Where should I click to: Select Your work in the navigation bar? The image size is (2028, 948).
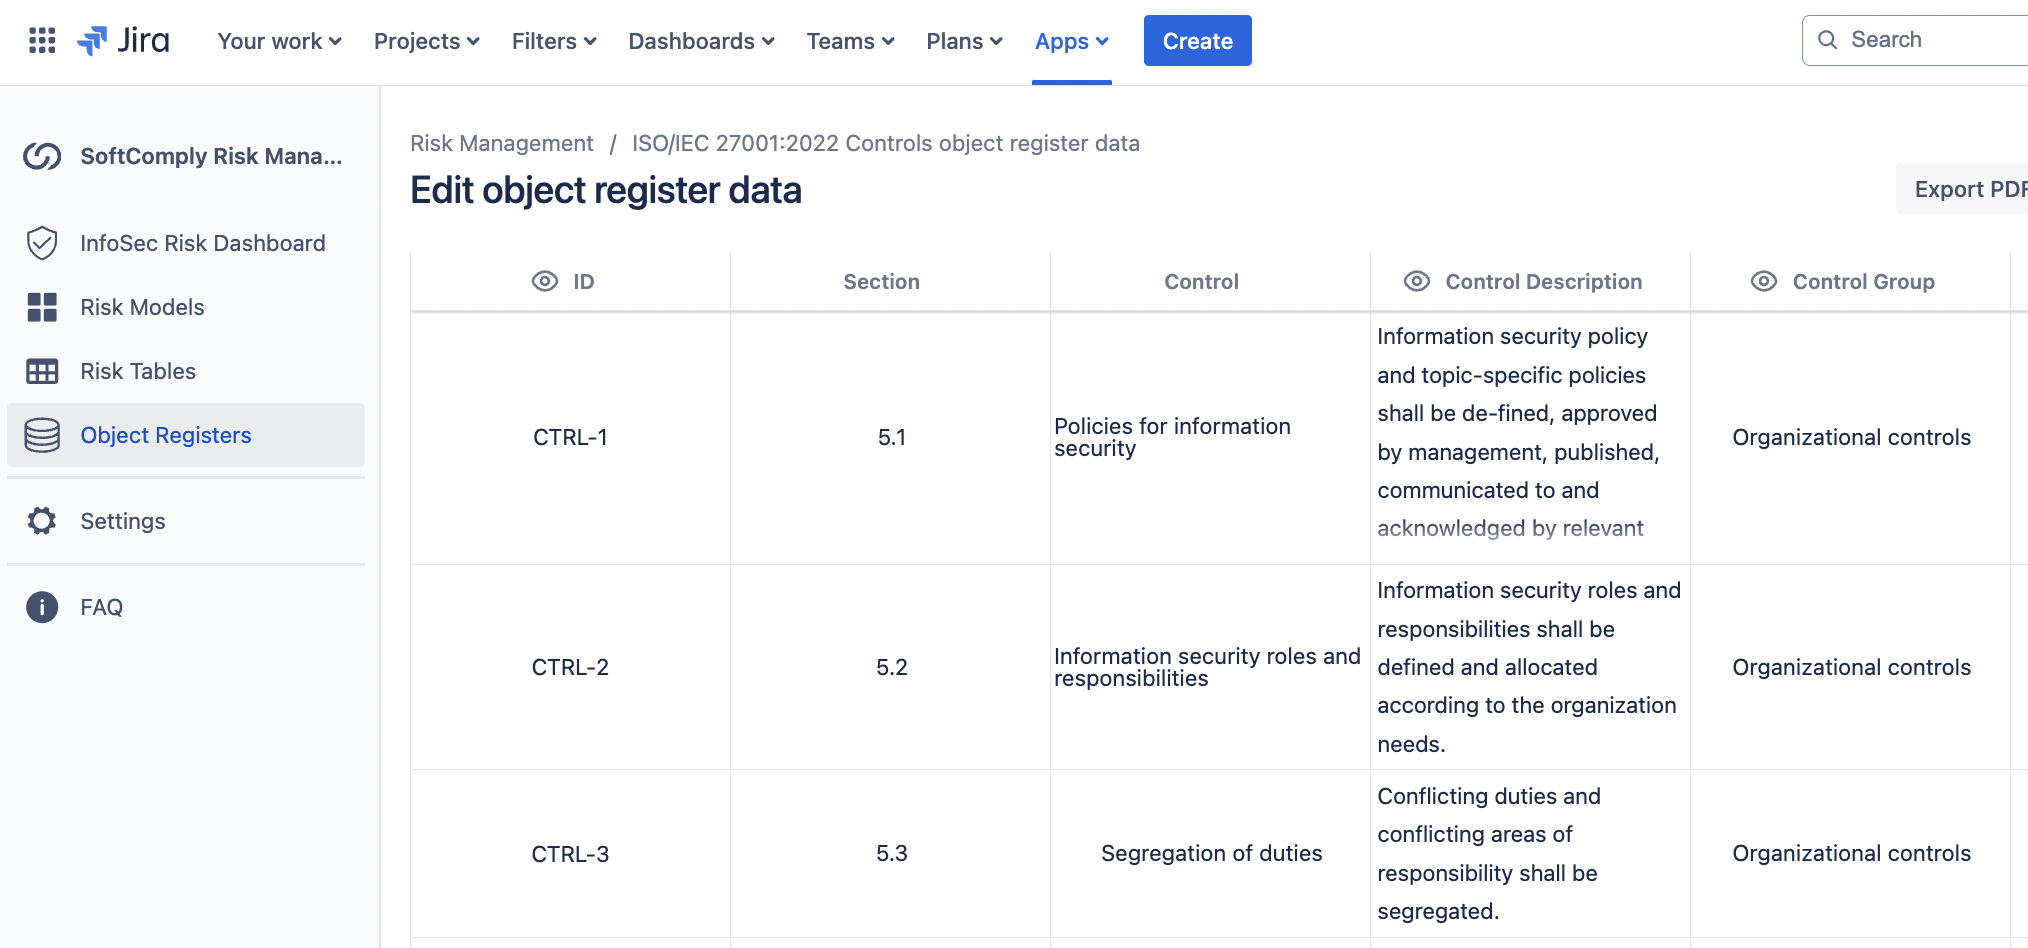pyautogui.click(x=279, y=41)
